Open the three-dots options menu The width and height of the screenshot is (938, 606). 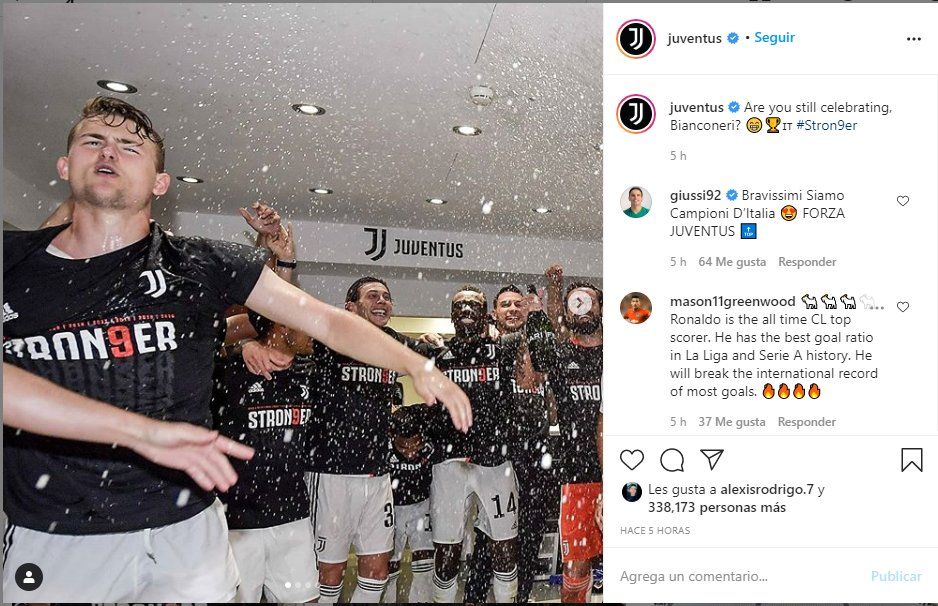pyautogui.click(x=913, y=39)
